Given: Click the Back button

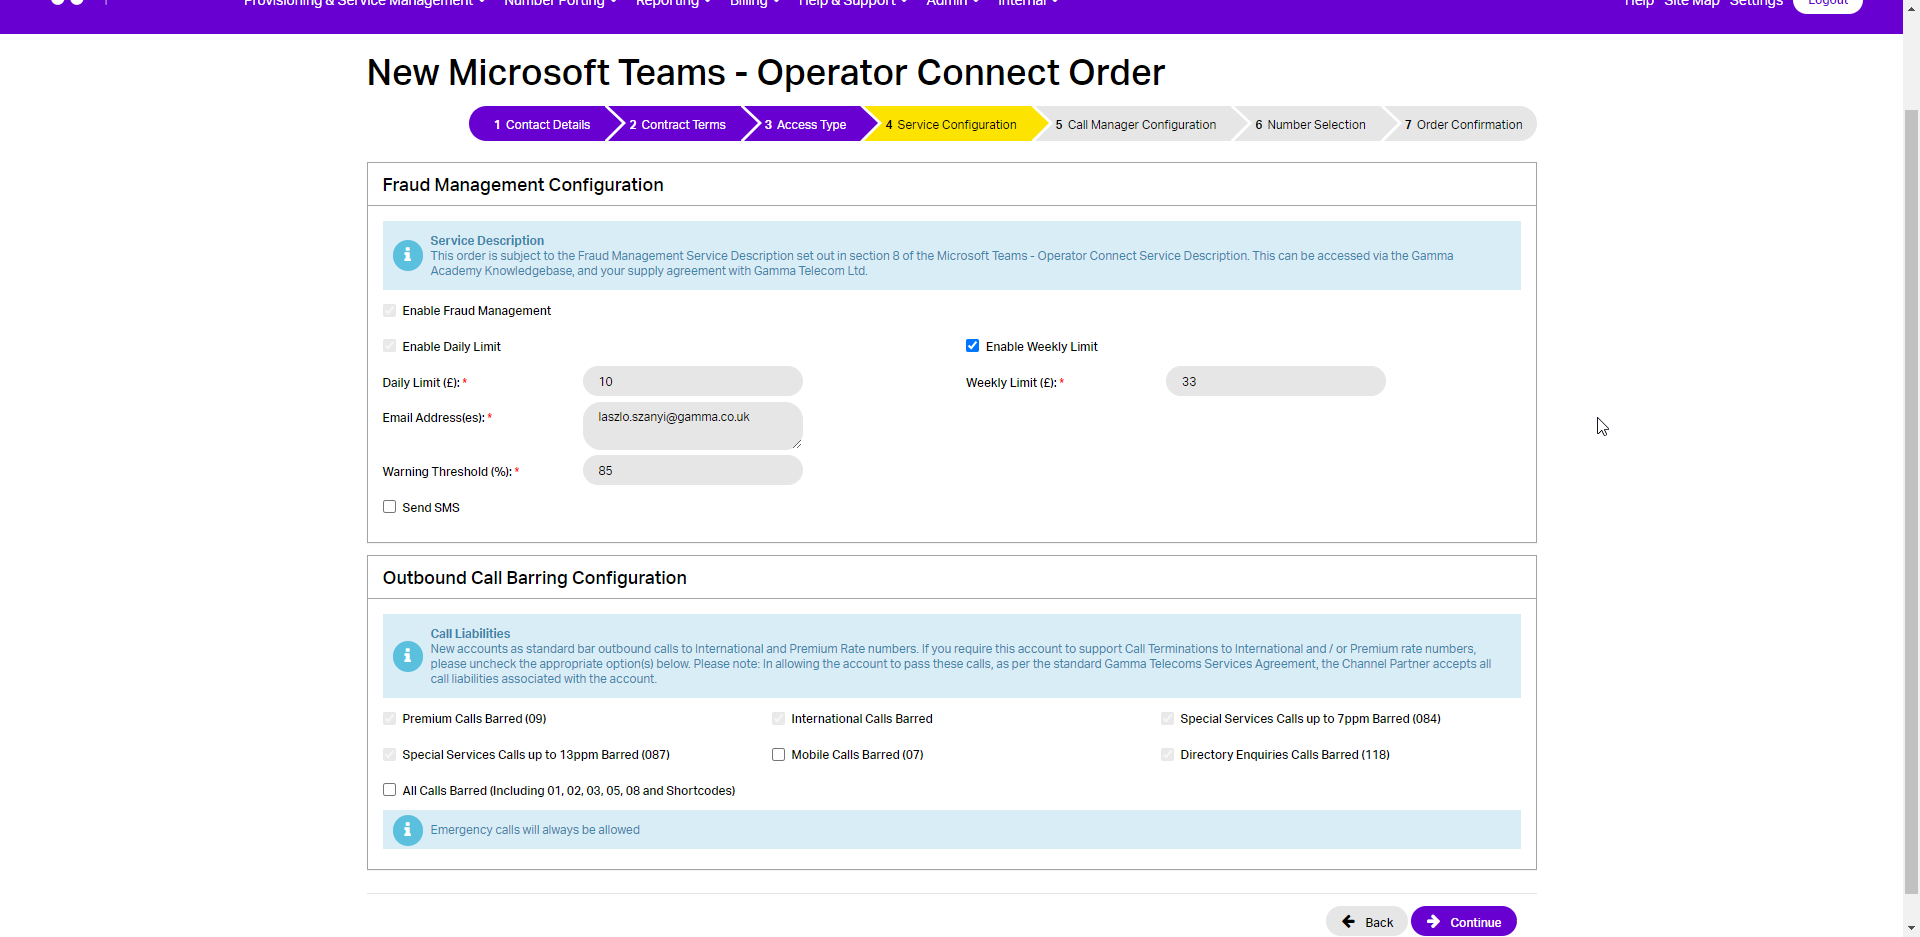Looking at the screenshot, I should click(x=1367, y=921).
